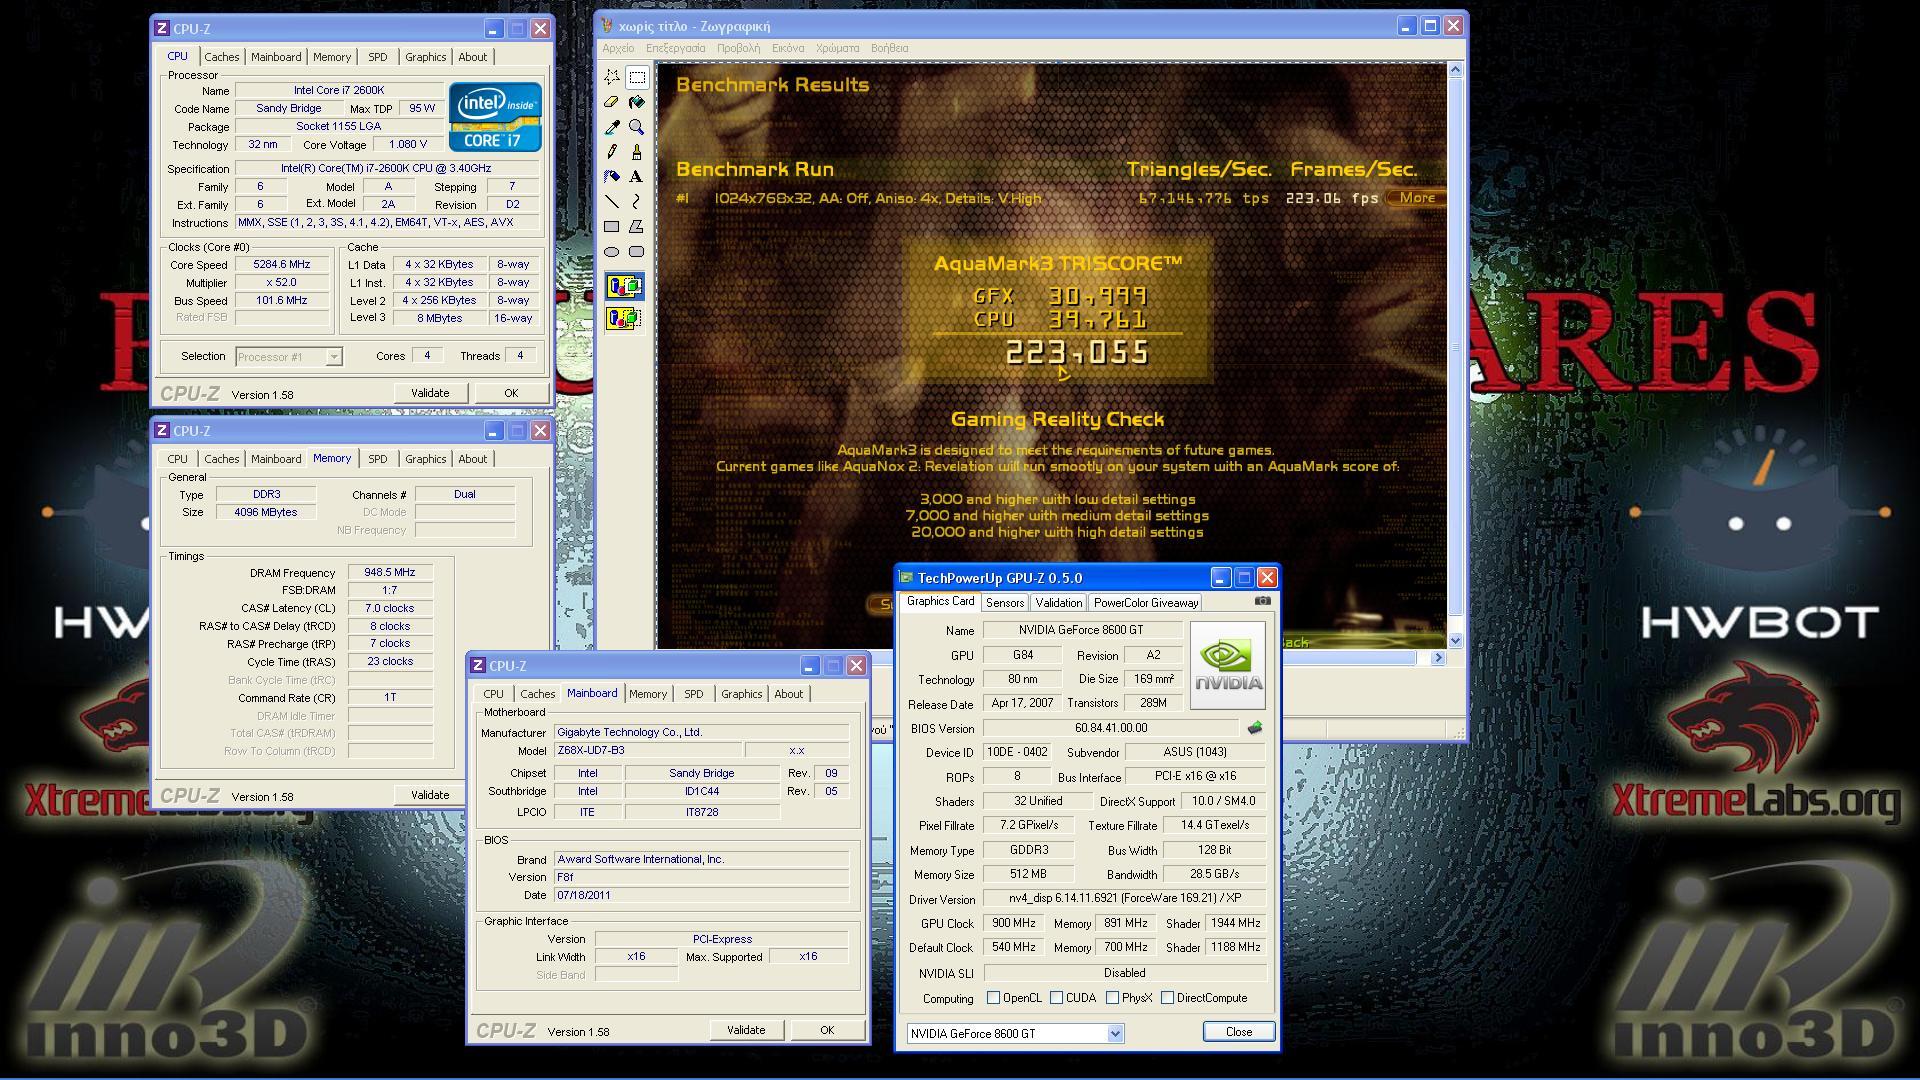Open About tab in top CPU-Z window
Viewport: 1920px width, 1080px height.
pyautogui.click(x=472, y=57)
